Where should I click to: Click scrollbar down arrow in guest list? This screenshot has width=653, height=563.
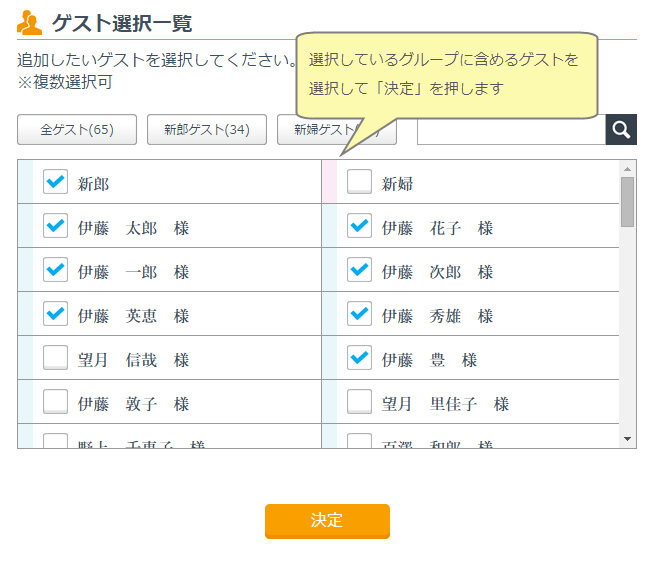tap(627, 439)
